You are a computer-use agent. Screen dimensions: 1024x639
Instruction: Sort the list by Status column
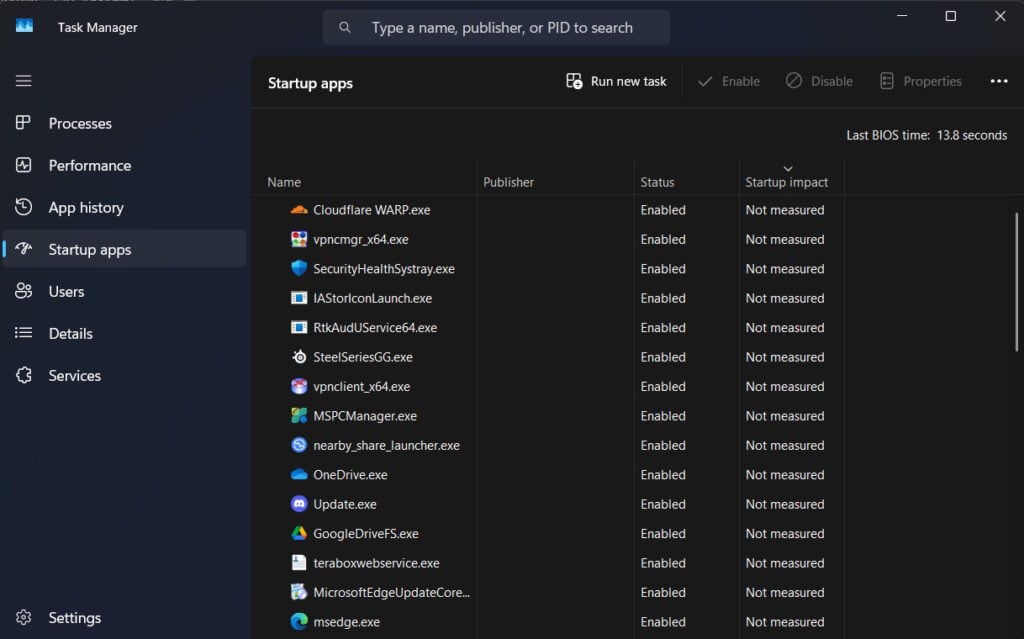click(657, 182)
